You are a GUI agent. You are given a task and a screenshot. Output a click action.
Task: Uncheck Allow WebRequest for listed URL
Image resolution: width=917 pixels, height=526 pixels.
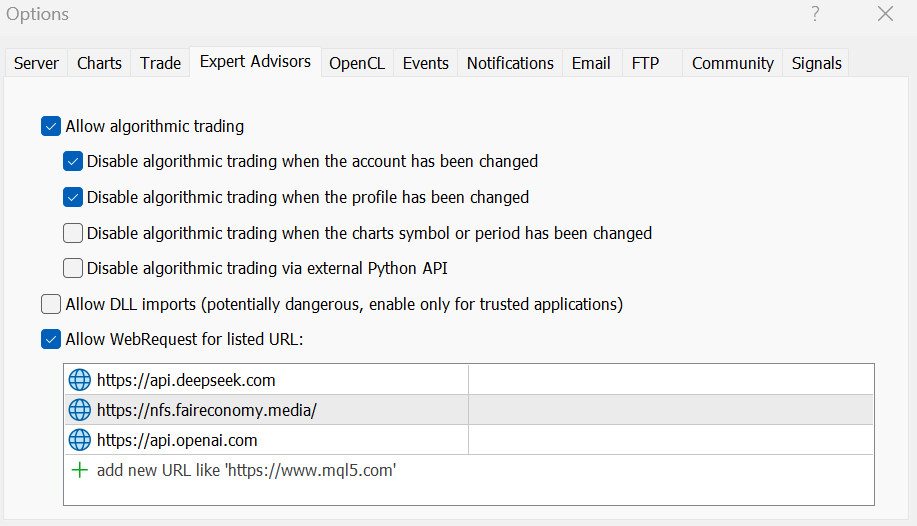(x=51, y=339)
